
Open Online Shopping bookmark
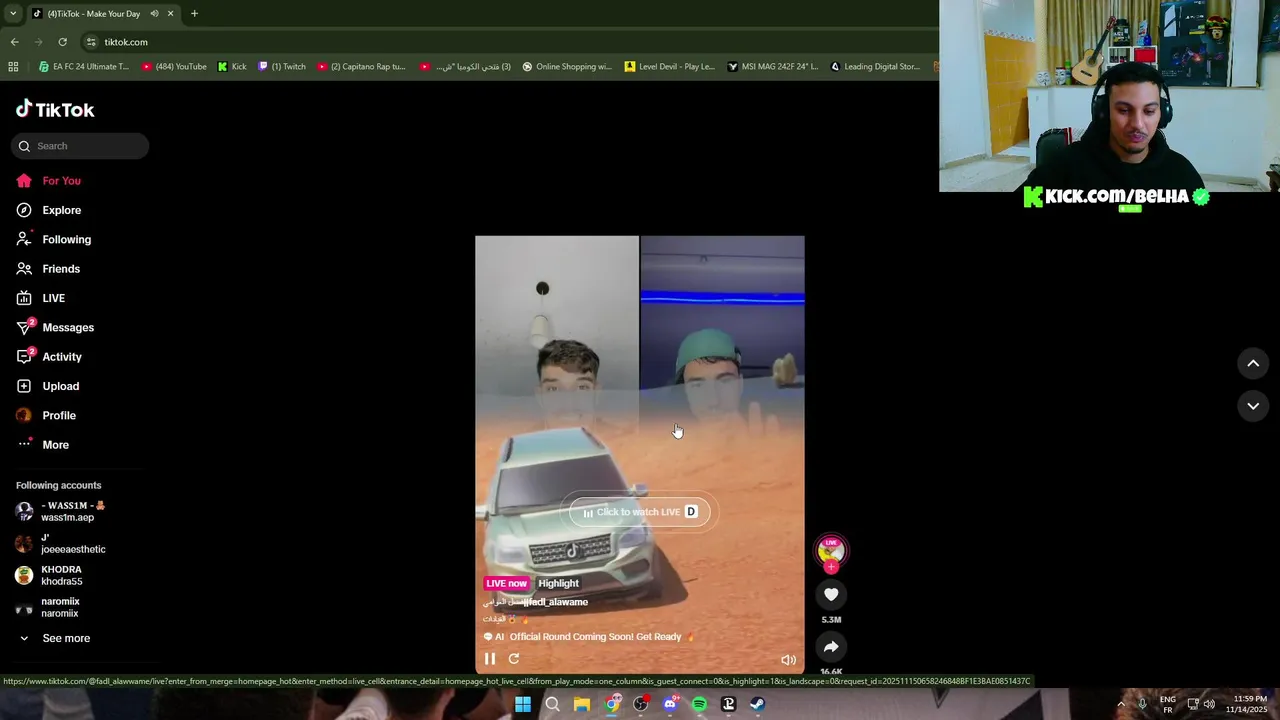tap(567, 67)
